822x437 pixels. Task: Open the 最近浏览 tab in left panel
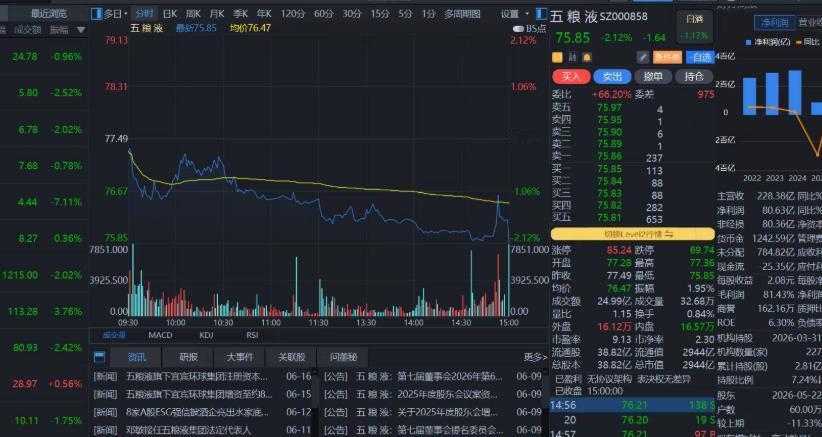pyautogui.click(x=49, y=14)
